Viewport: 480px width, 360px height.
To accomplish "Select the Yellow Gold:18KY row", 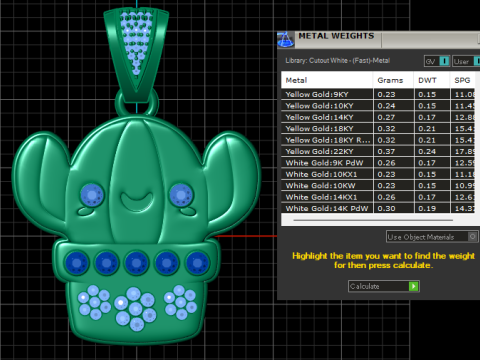I will 378,128.
